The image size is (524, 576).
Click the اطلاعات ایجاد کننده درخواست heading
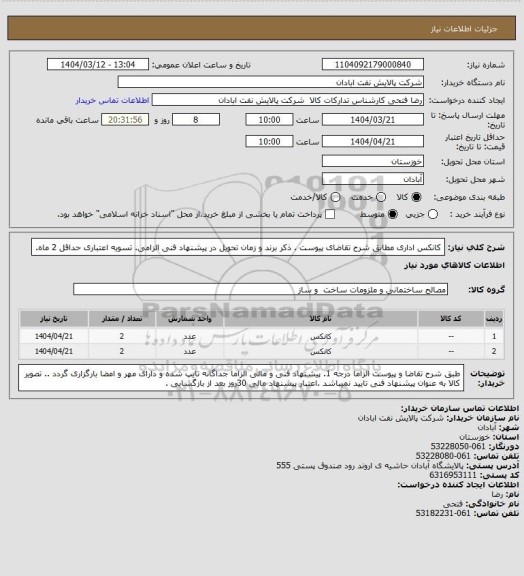(x=458, y=485)
